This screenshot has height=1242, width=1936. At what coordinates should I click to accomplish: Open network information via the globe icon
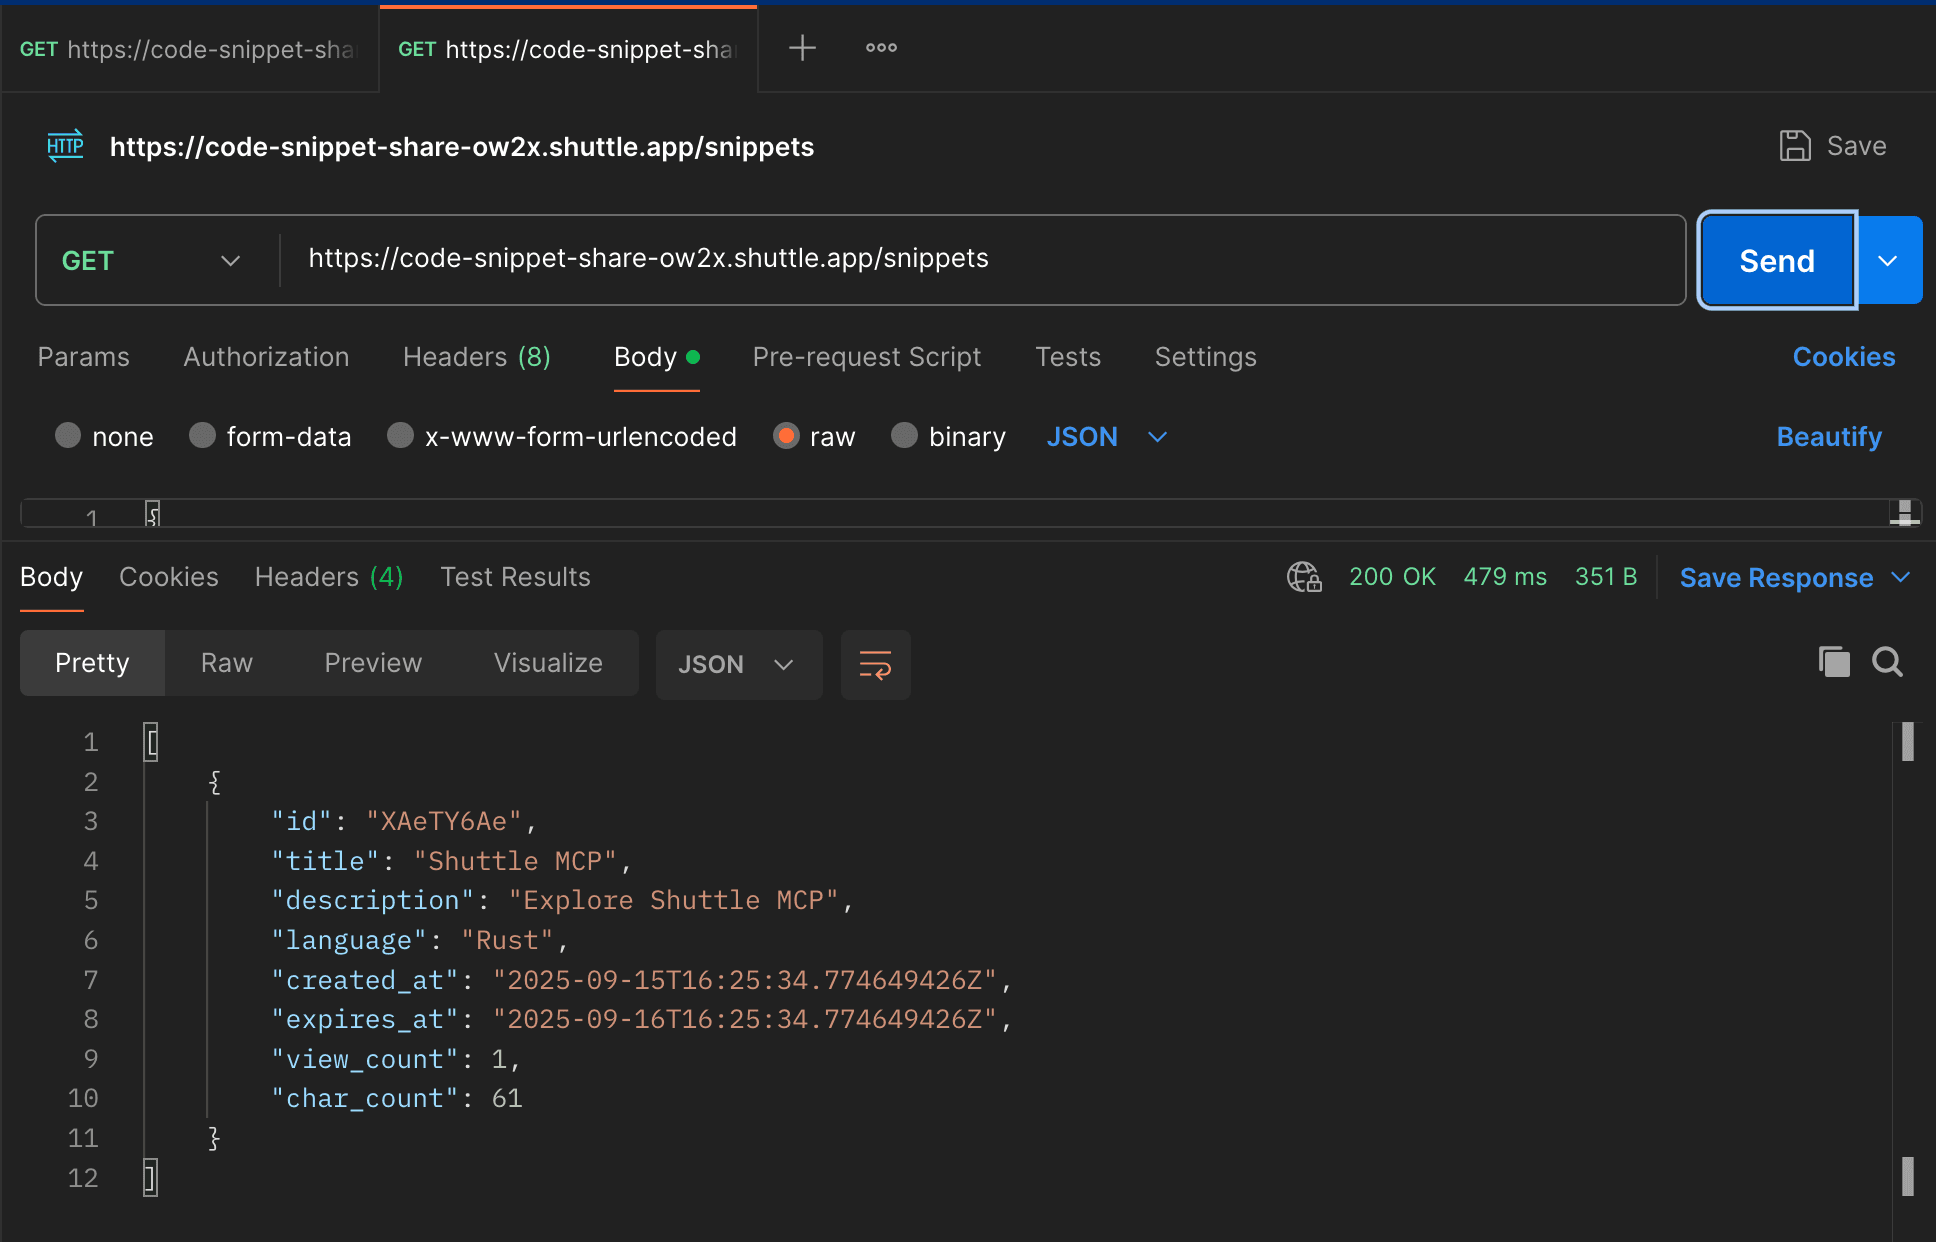(1303, 577)
